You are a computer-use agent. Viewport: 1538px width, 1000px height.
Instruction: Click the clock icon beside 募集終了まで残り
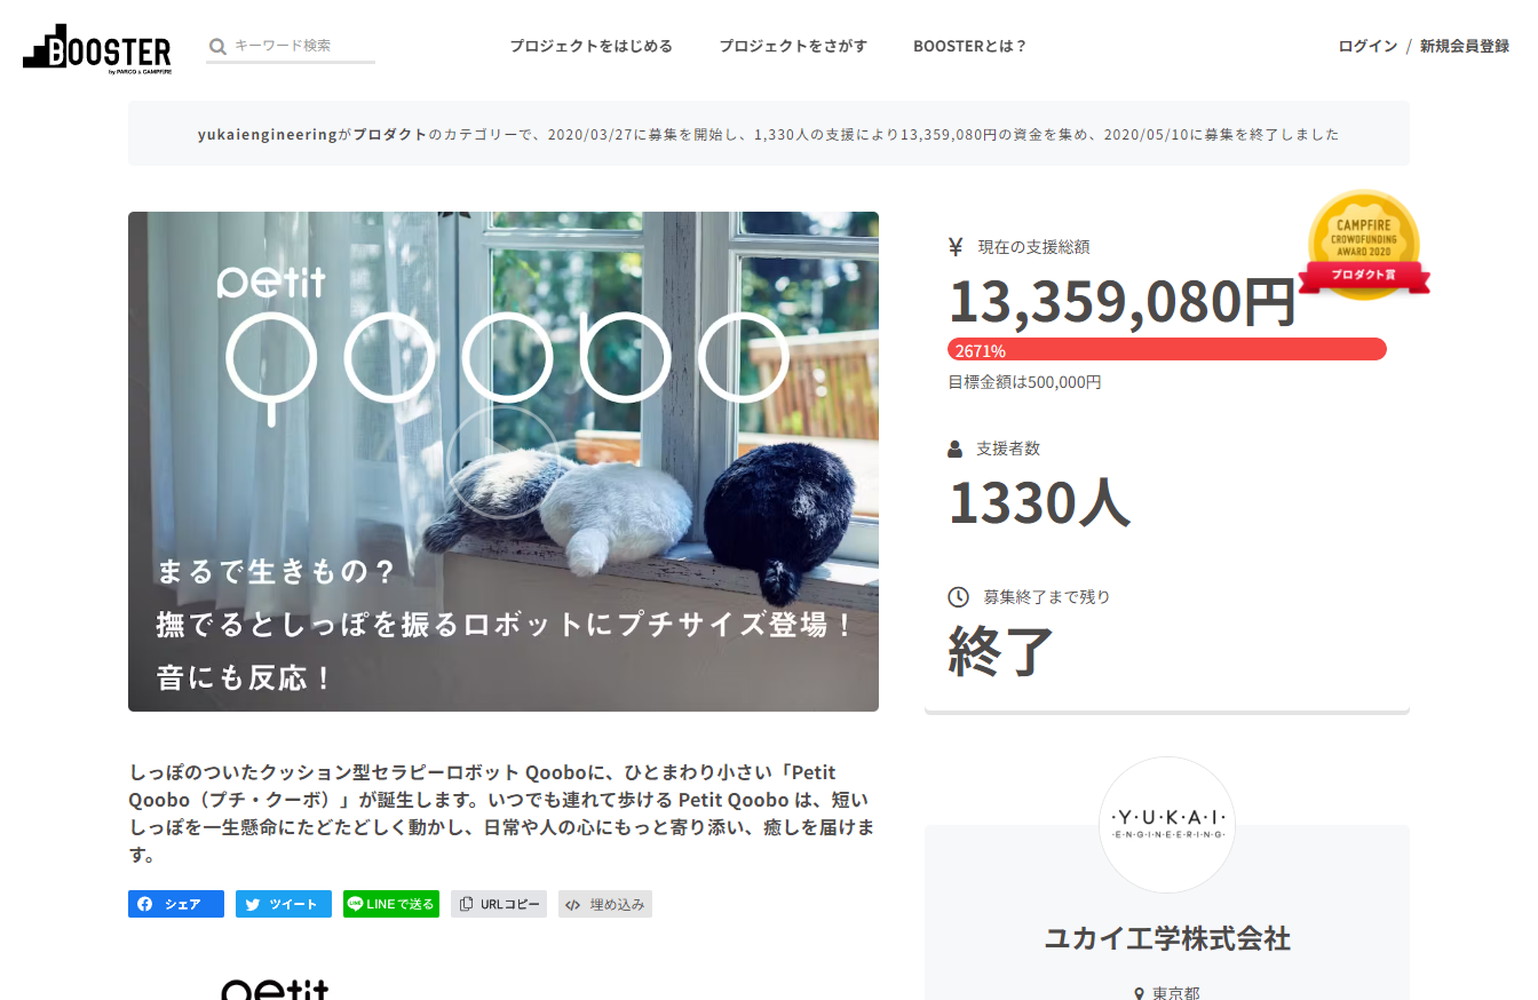point(958,597)
